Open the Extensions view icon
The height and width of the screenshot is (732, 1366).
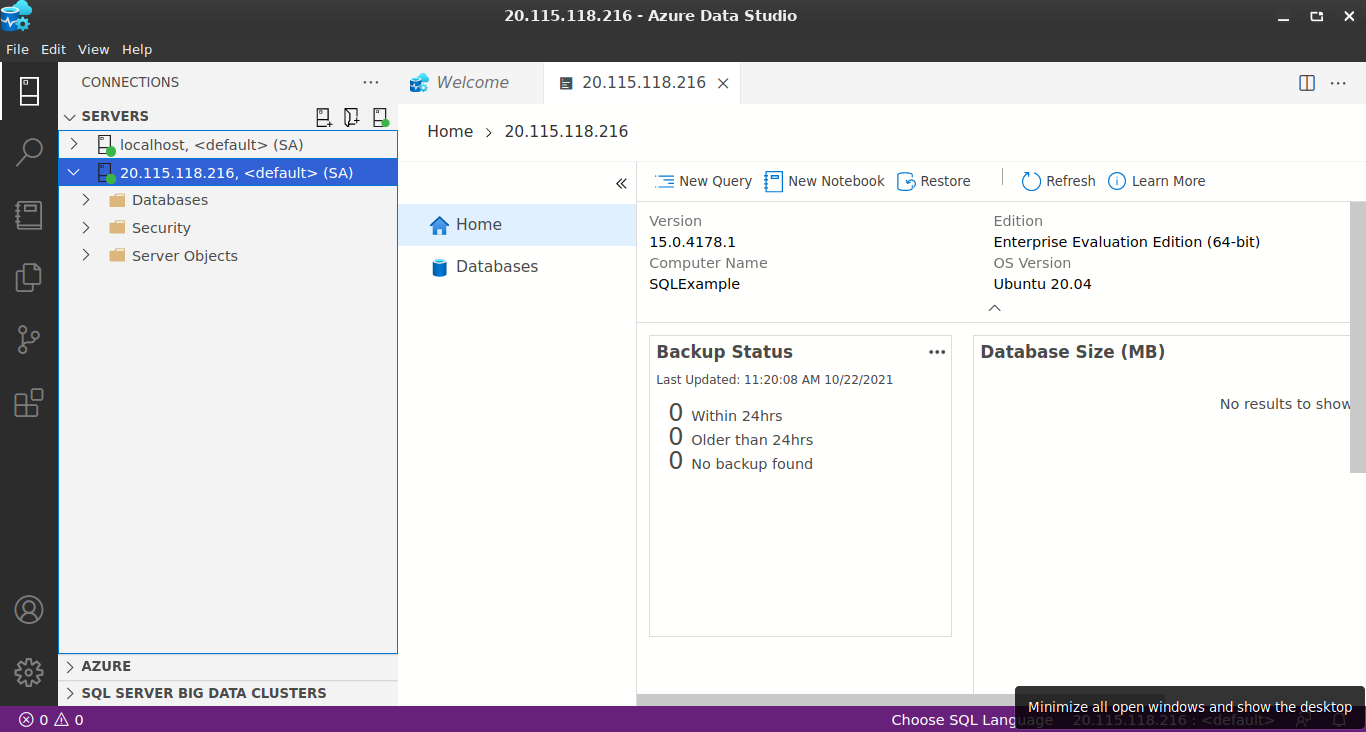point(29,402)
